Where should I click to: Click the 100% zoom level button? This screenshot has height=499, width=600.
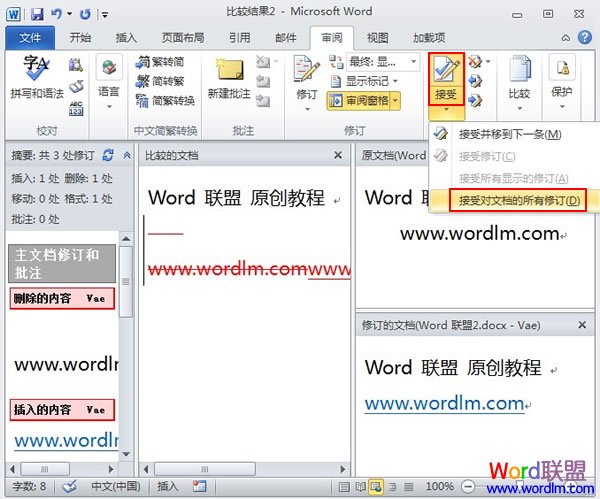tap(439, 486)
